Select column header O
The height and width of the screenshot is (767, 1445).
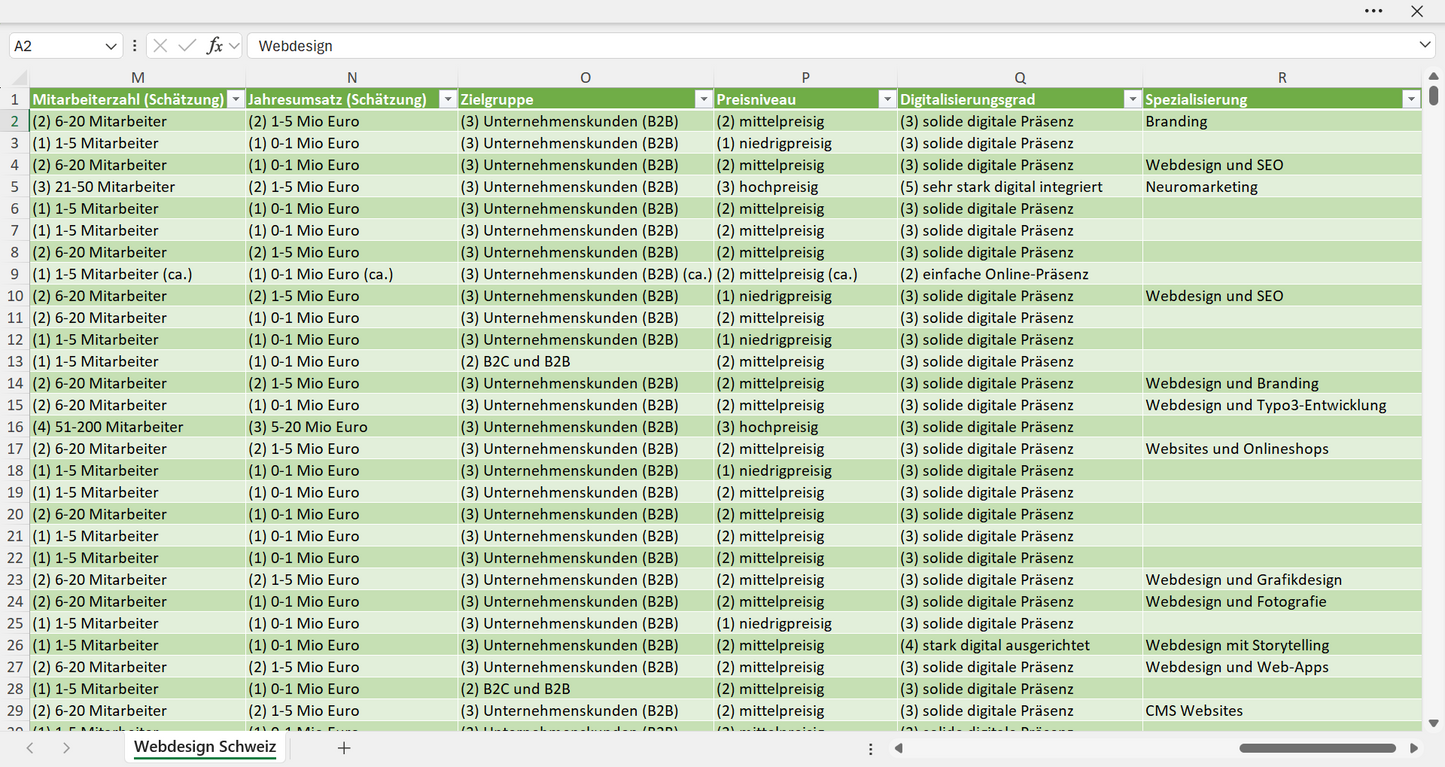(x=585, y=78)
